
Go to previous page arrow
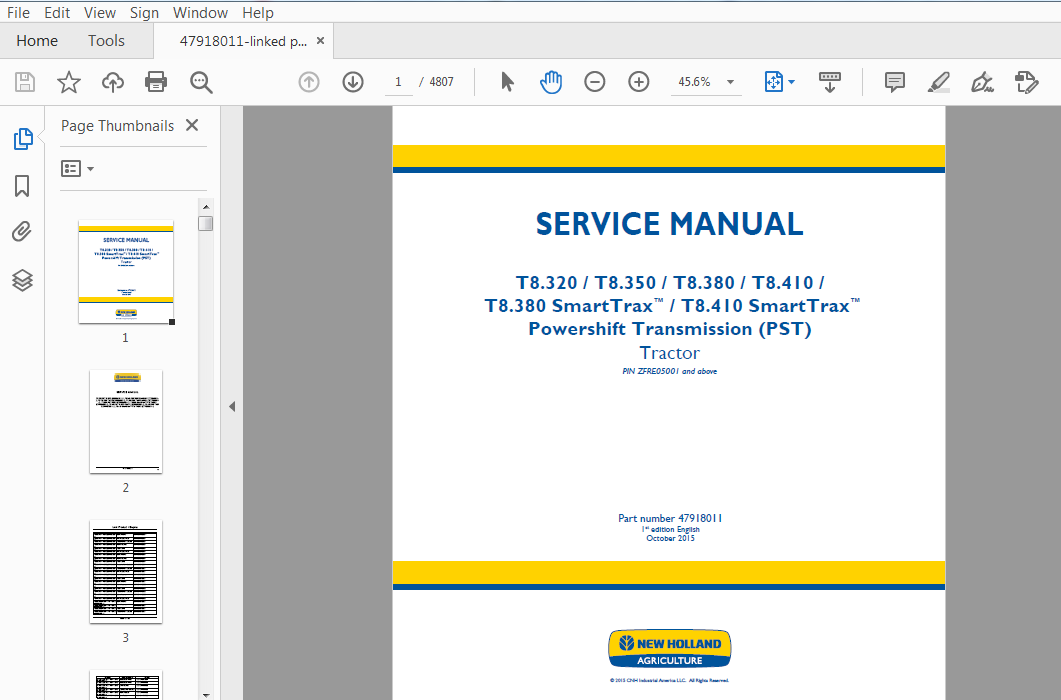[x=309, y=82]
